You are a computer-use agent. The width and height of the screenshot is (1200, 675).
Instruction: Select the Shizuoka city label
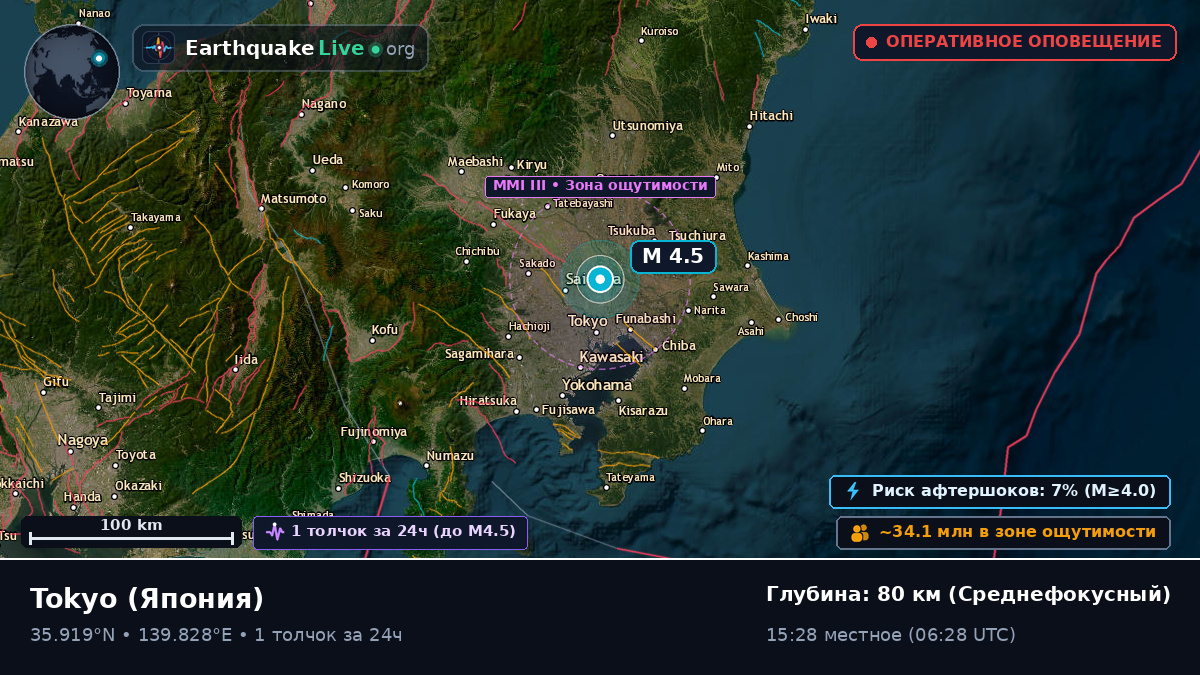pyautogui.click(x=365, y=478)
